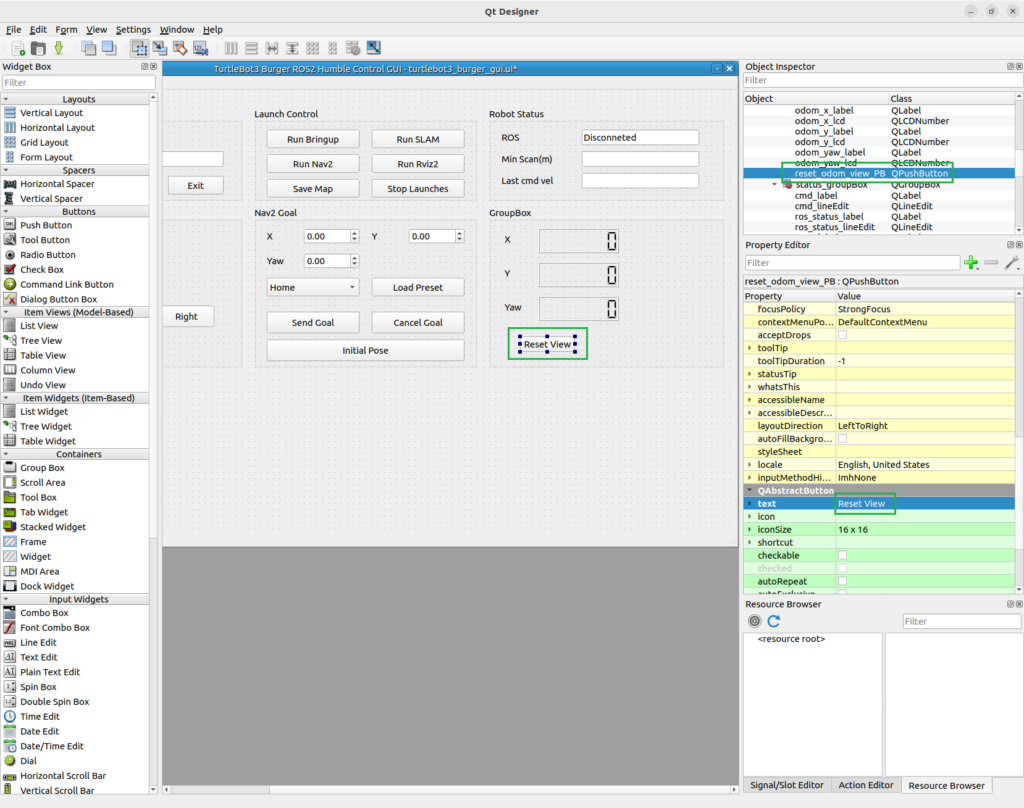Switch to Signal/Slot Editor tab

(786, 785)
